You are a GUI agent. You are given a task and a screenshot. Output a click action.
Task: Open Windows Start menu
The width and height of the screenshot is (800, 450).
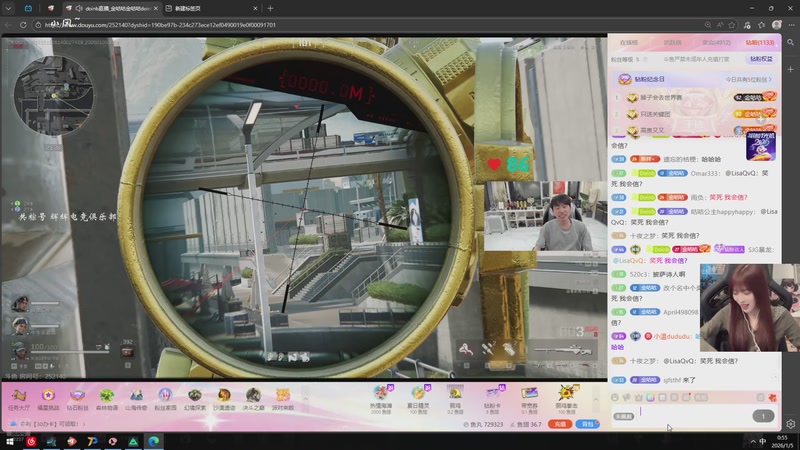coord(10,441)
